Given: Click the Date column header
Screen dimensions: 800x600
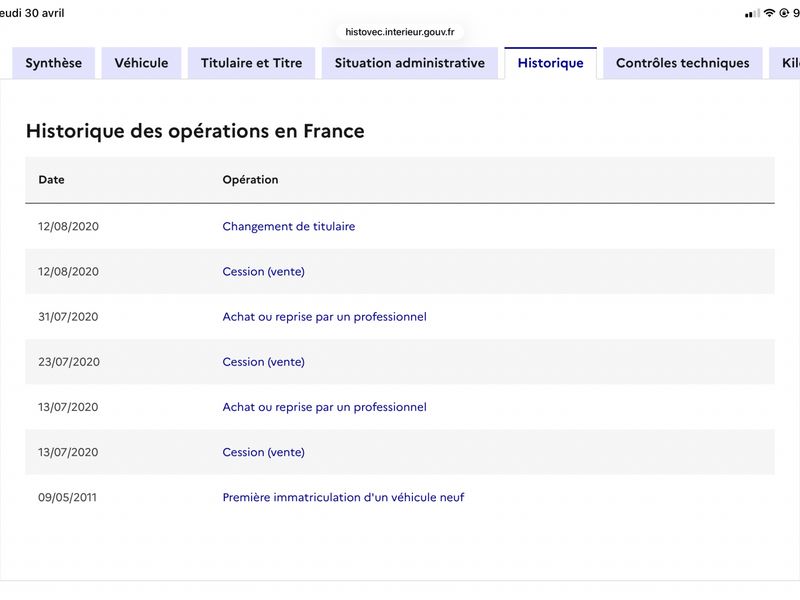Looking at the screenshot, I should click(x=52, y=180).
